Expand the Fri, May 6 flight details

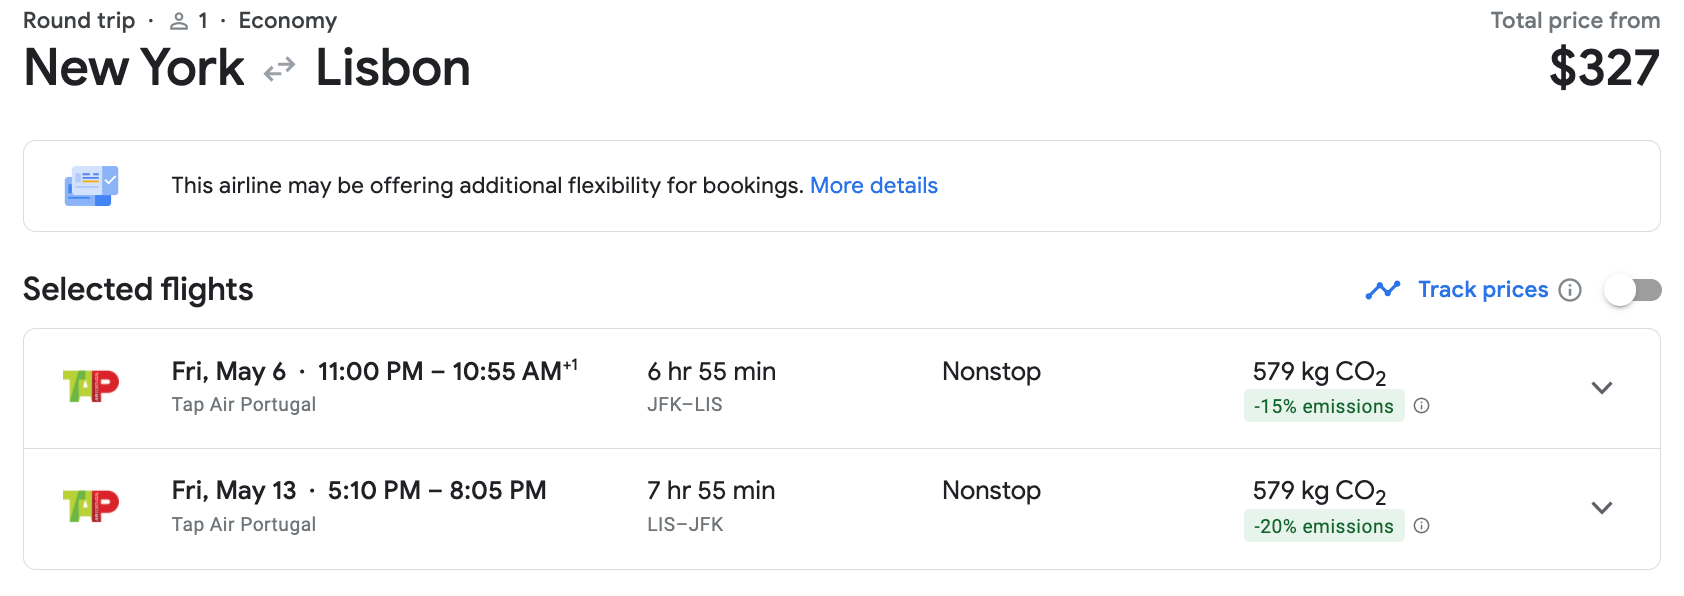[1602, 388]
